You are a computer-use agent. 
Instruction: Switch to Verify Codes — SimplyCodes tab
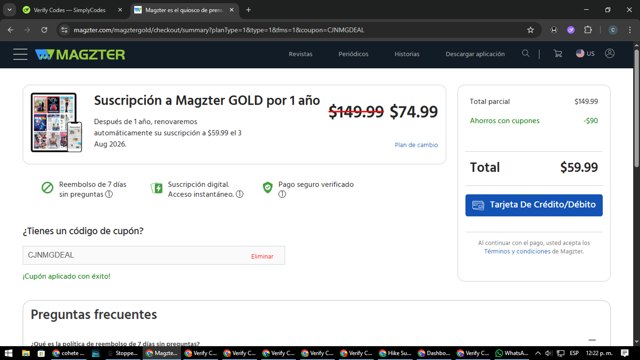point(69,10)
